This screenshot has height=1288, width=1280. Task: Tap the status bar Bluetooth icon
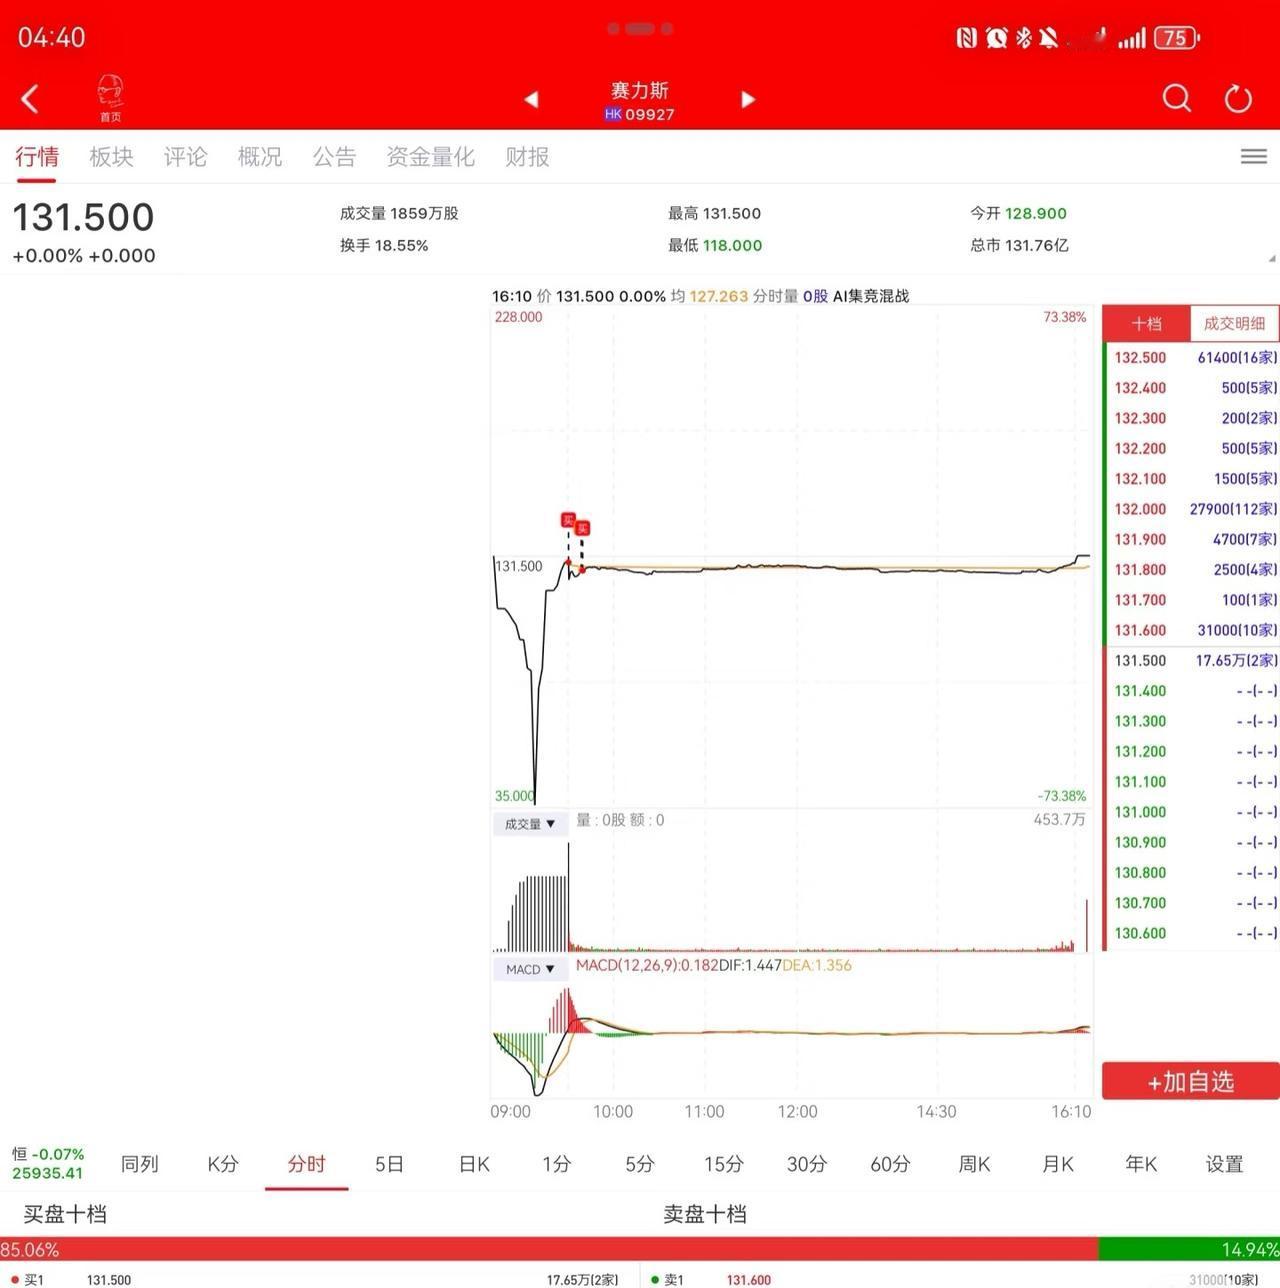tap(1023, 38)
